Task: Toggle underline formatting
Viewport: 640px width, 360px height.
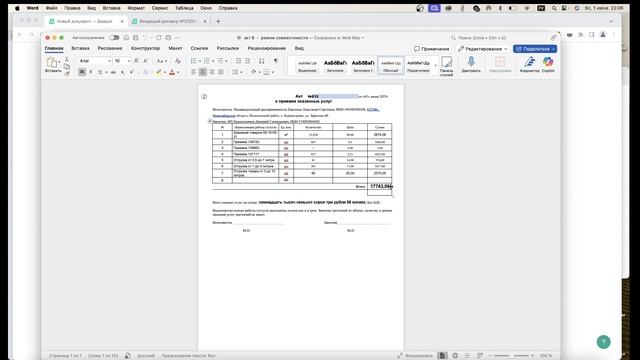Action: pyautogui.click(x=100, y=72)
